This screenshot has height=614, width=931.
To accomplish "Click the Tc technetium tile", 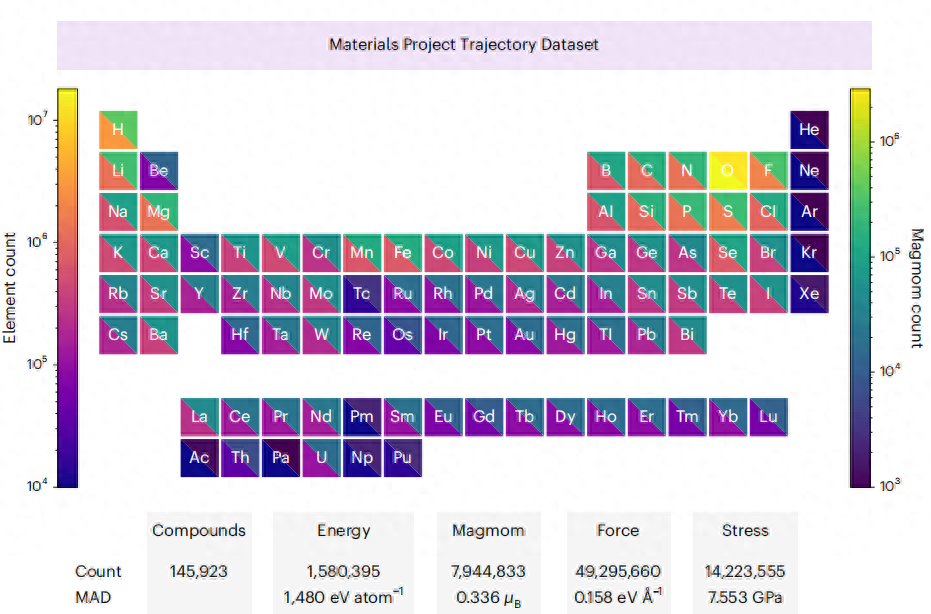I will point(362,293).
